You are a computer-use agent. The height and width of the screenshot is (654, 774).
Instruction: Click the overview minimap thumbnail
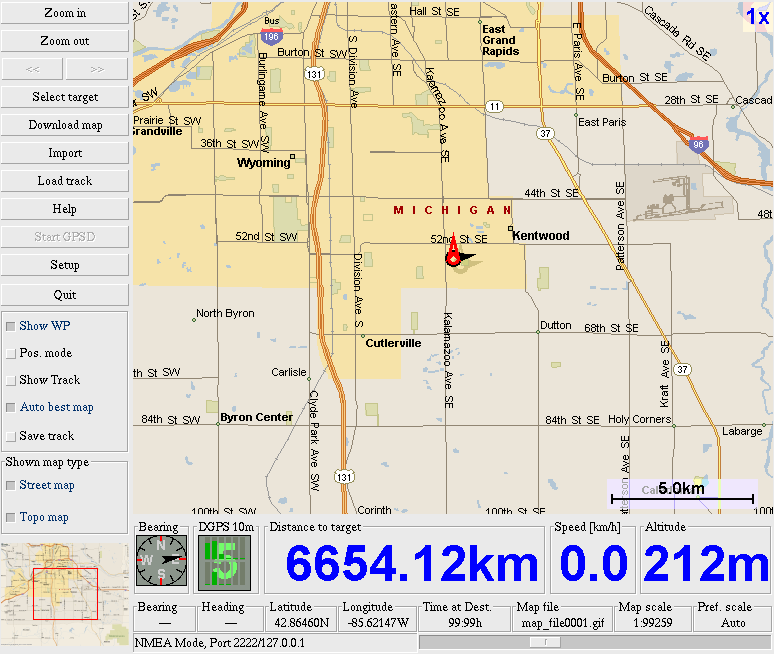pyautogui.click(x=65, y=594)
